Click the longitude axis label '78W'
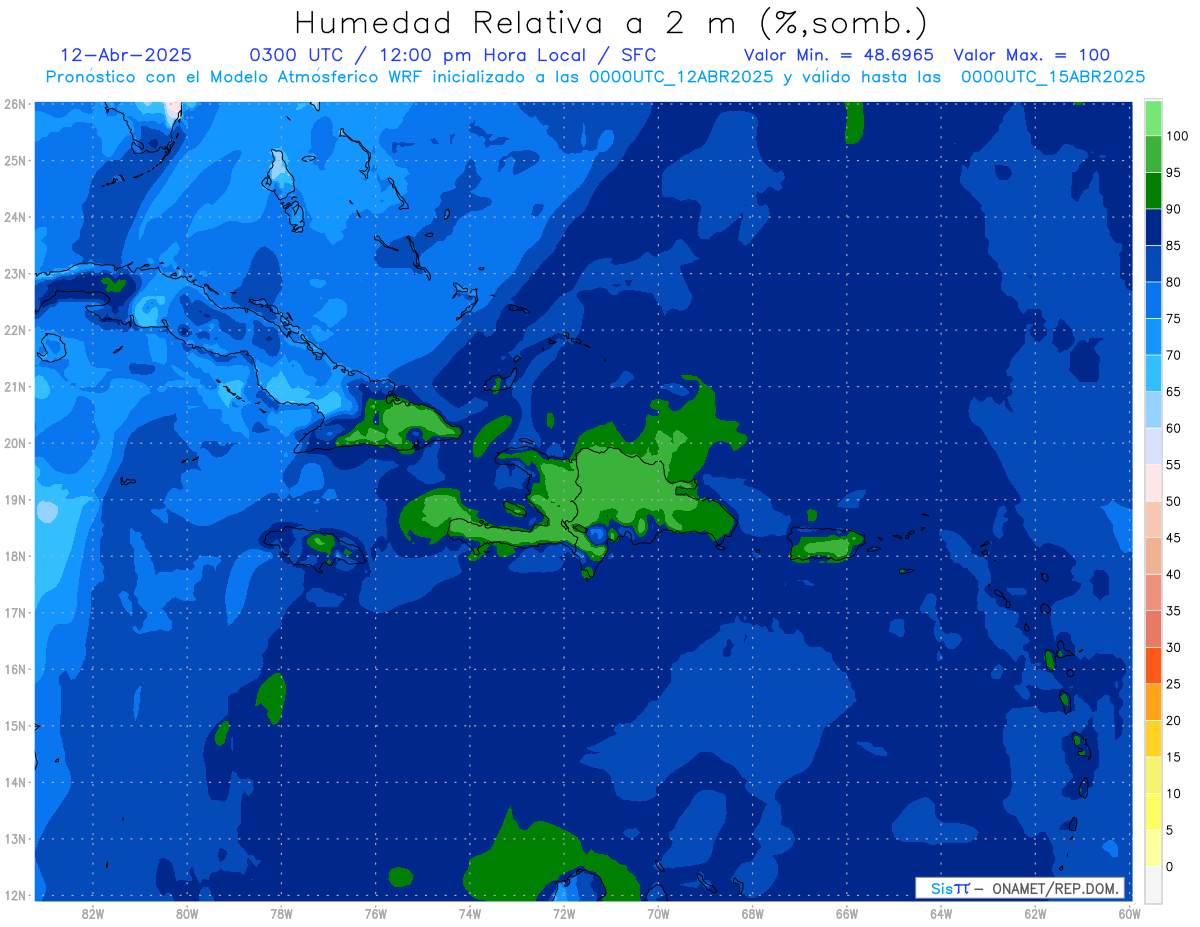The width and height of the screenshot is (1200, 927). coord(281,913)
